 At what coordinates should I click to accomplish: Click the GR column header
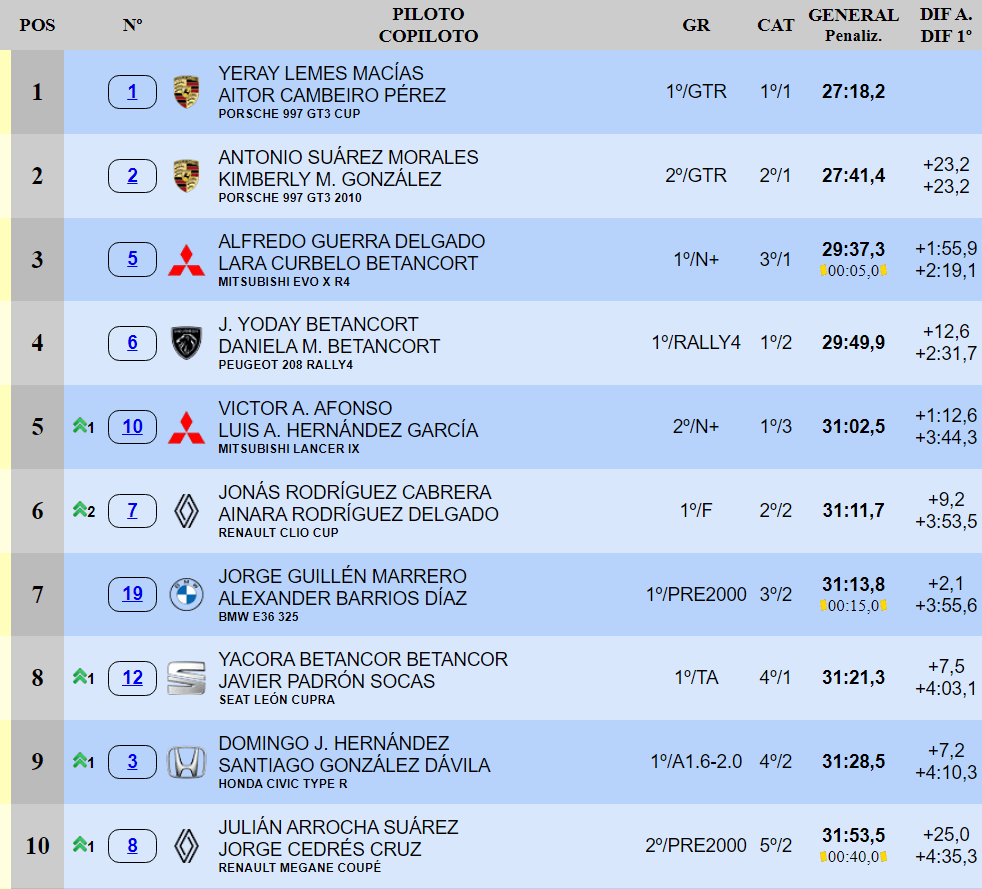pyautogui.click(x=696, y=25)
